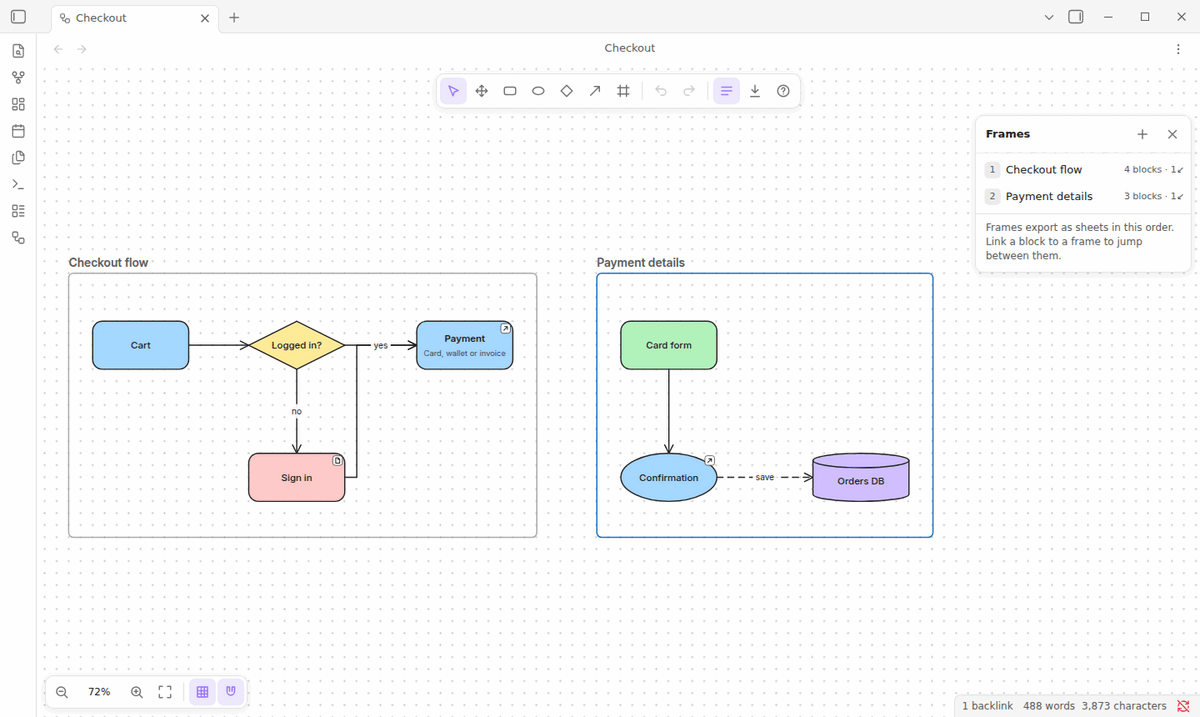
Task: Click the 1 backlink status item
Action: (x=988, y=706)
